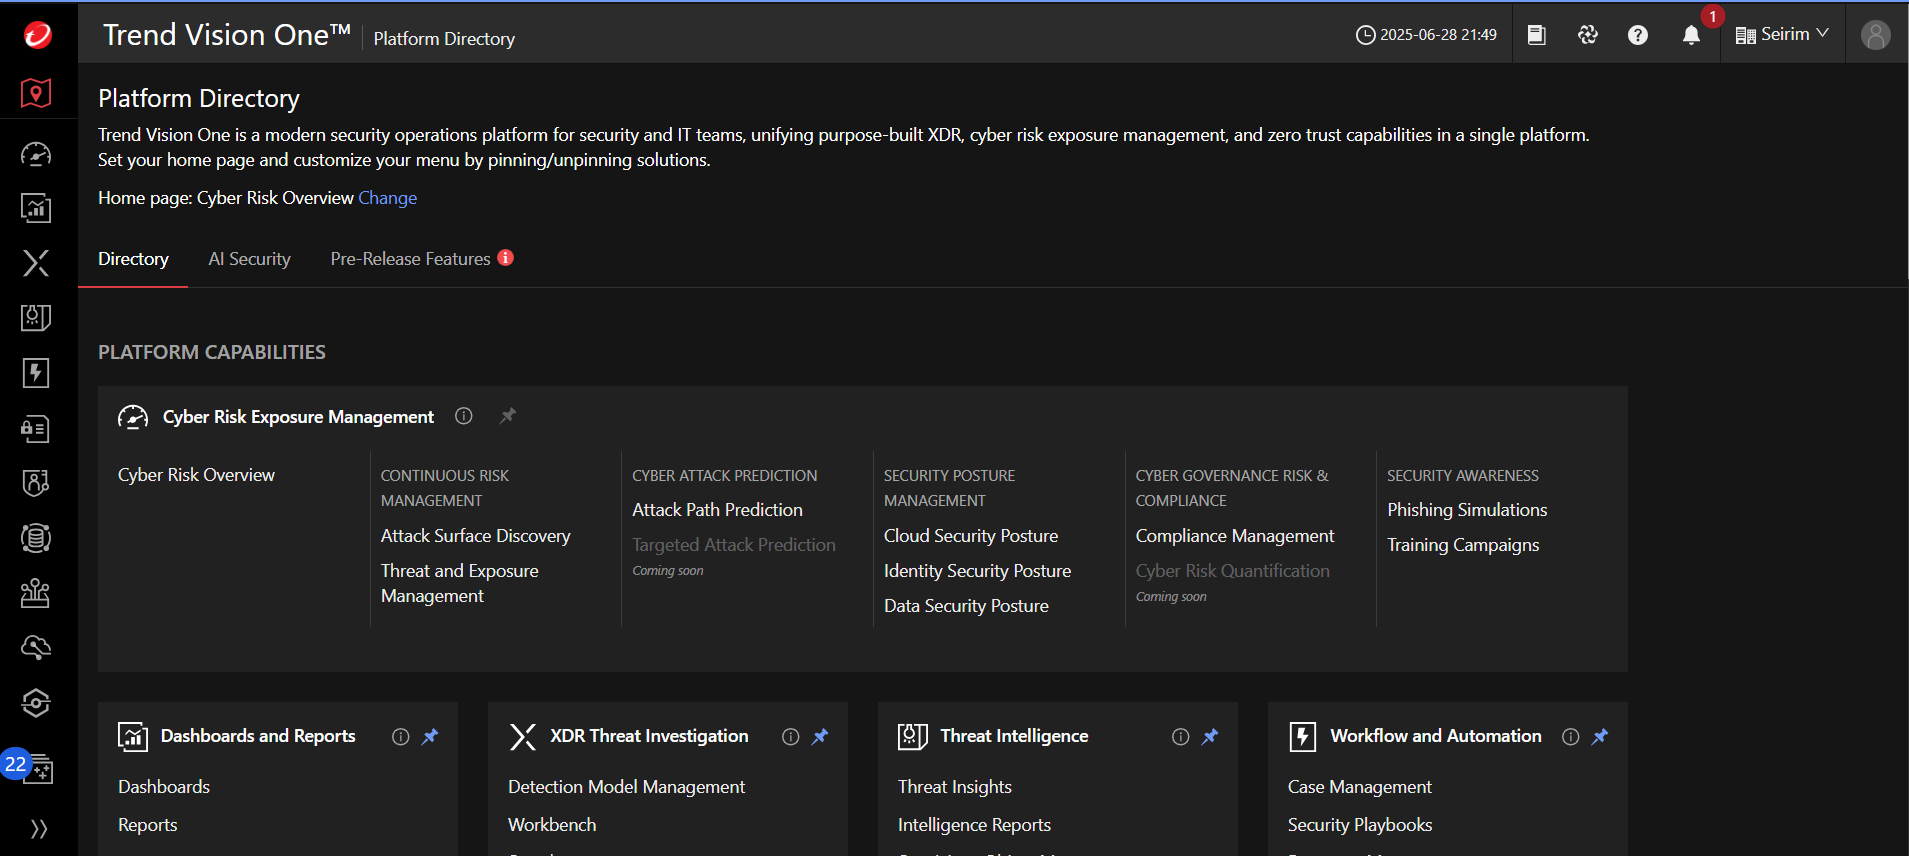
Task: Unpin Workflow and Automation card
Action: [x=1600, y=736]
